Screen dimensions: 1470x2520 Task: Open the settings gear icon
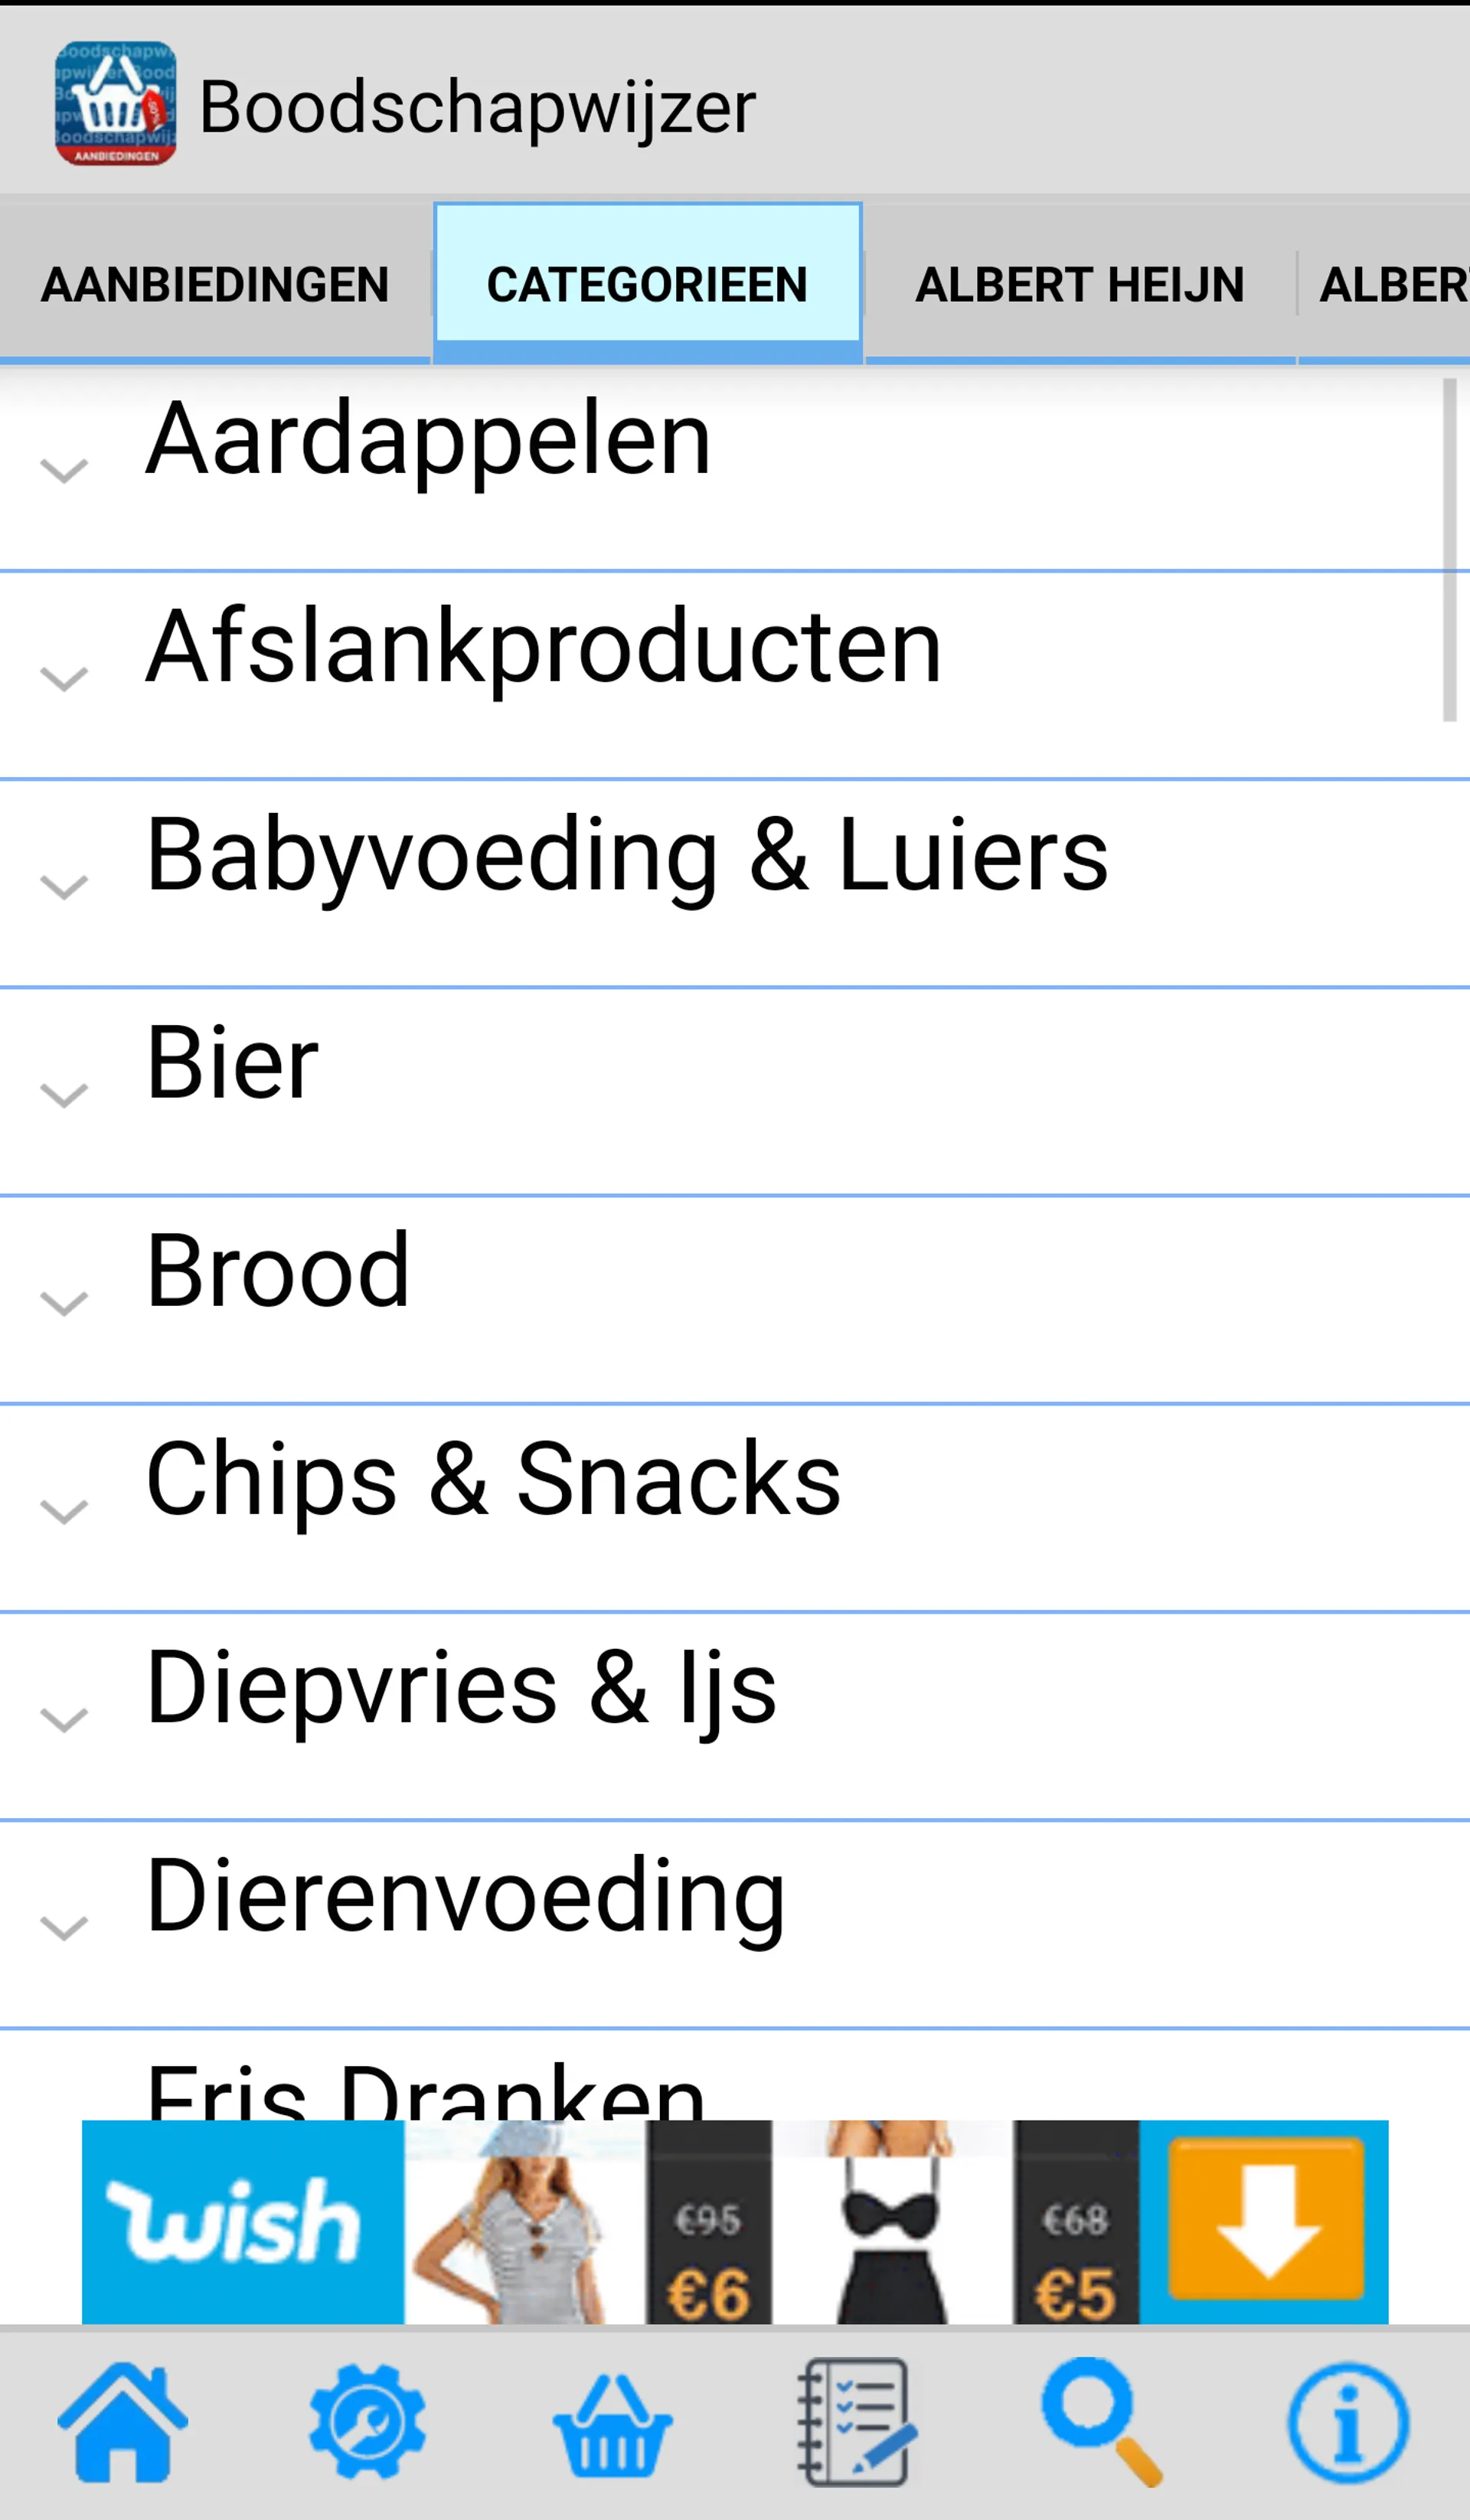[x=367, y=2425]
